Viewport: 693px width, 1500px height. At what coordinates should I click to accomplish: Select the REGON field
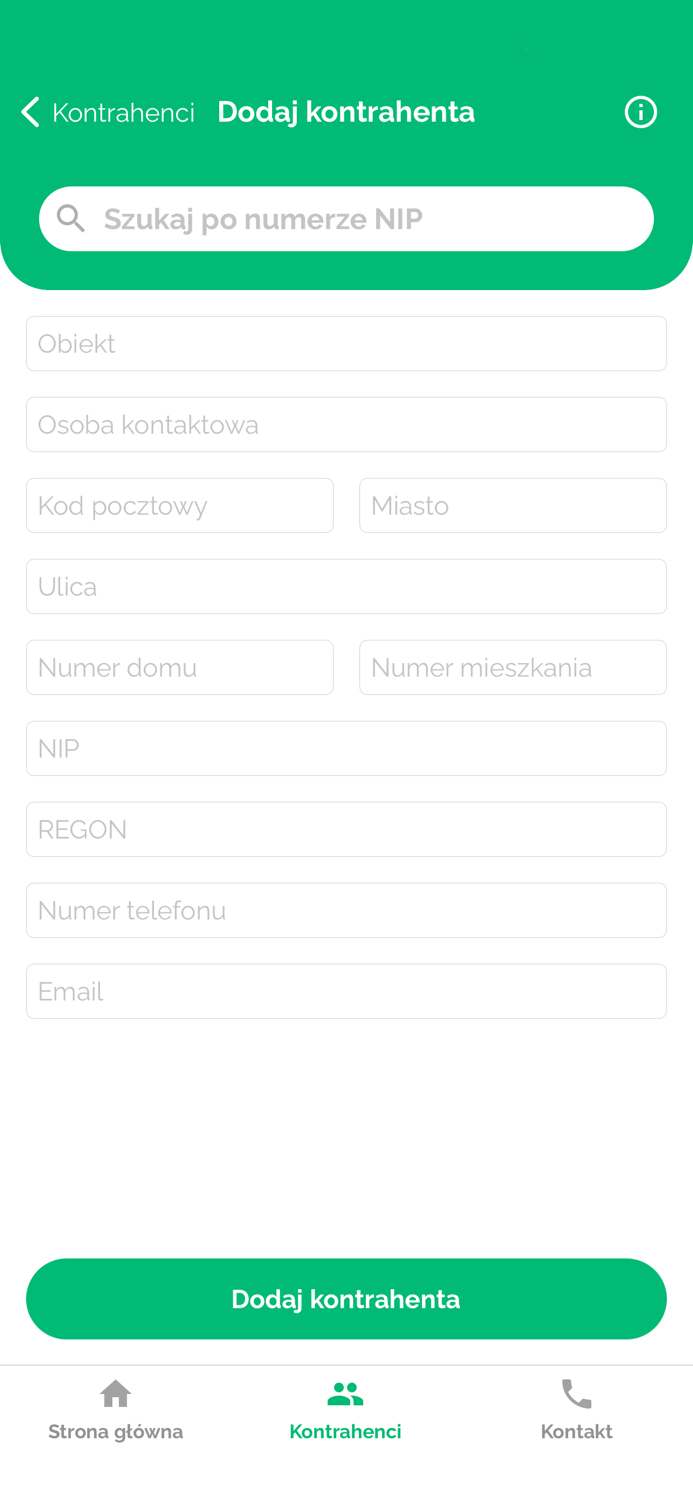tap(347, 829)
